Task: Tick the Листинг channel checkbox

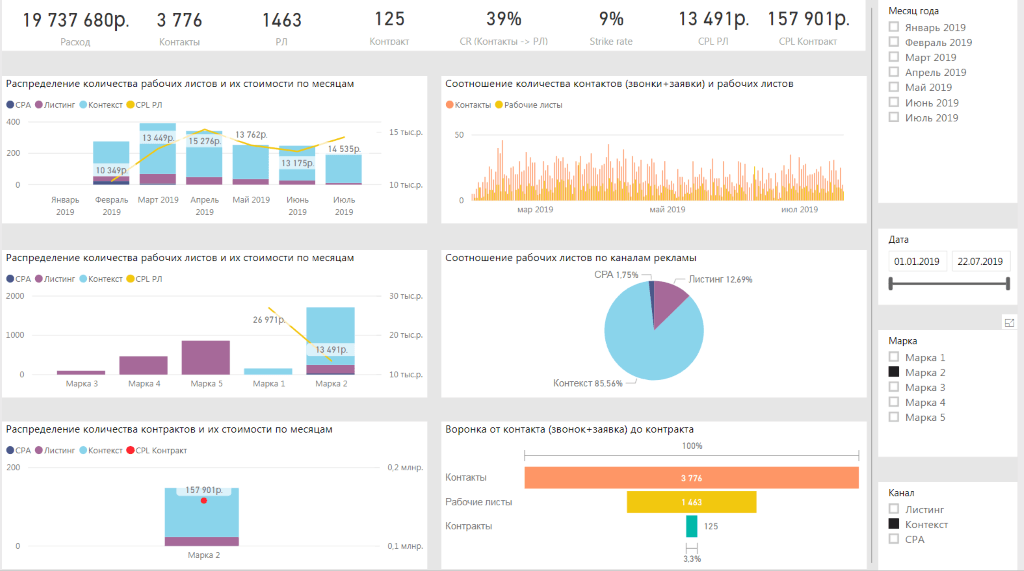Action: [x=894, y=509]
